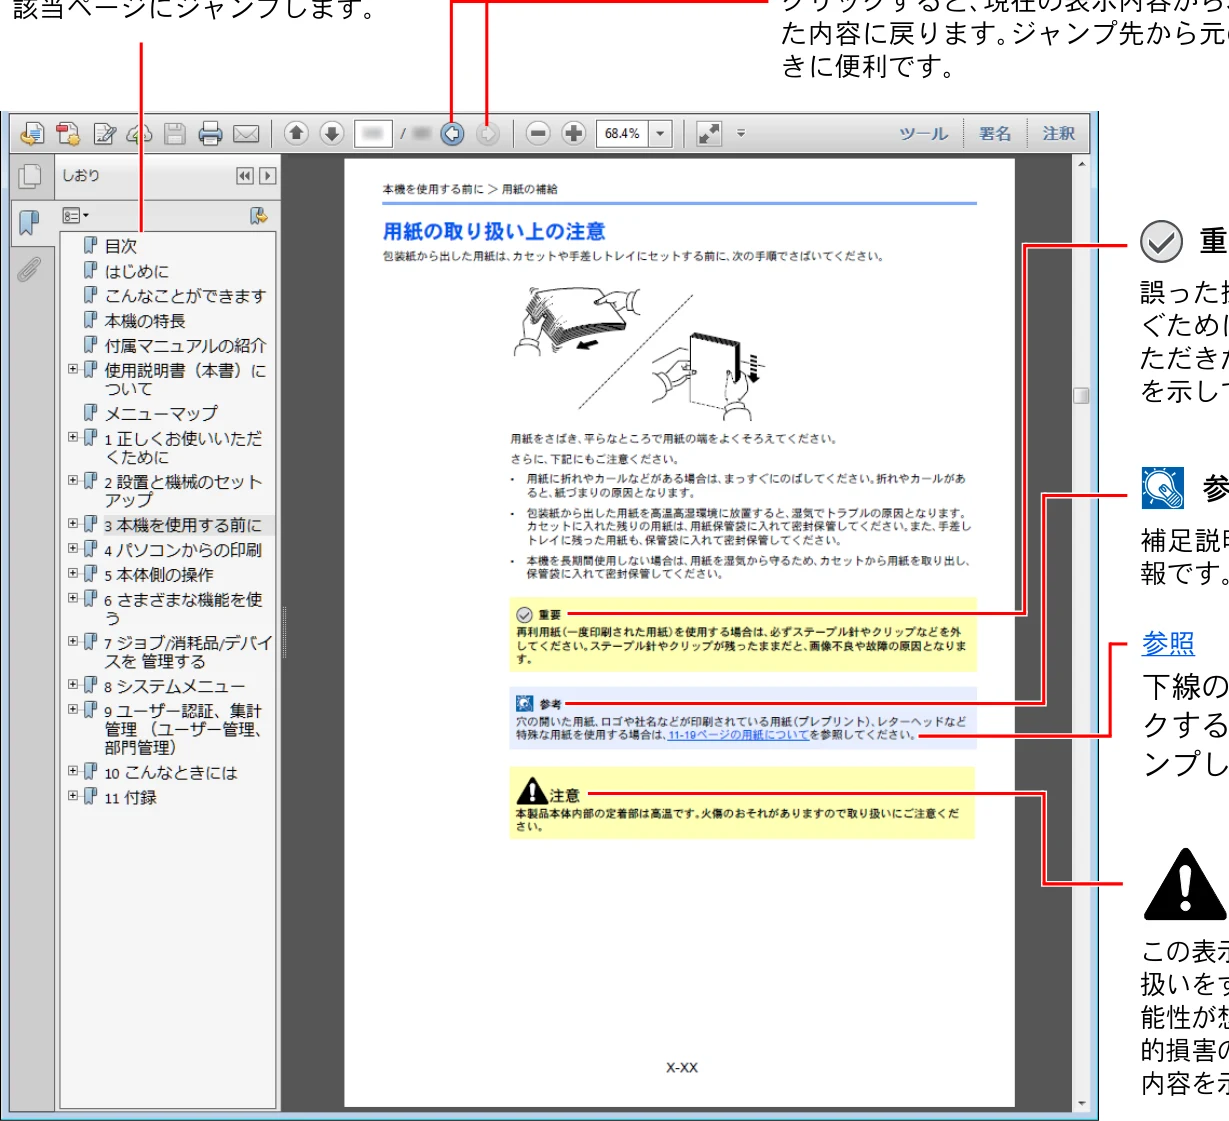Image resolution: width=1229 pixels, height=1121 pixels.
Task: Click the 参照 link in the right-side explanation
Action: pyautogui.click(x=1168, y=643)
